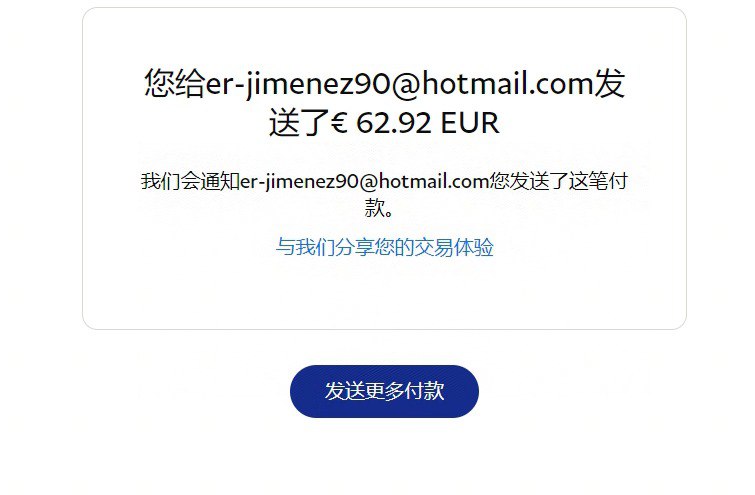Open the 与我们分享您的交易体验 link

pos(384,247)
